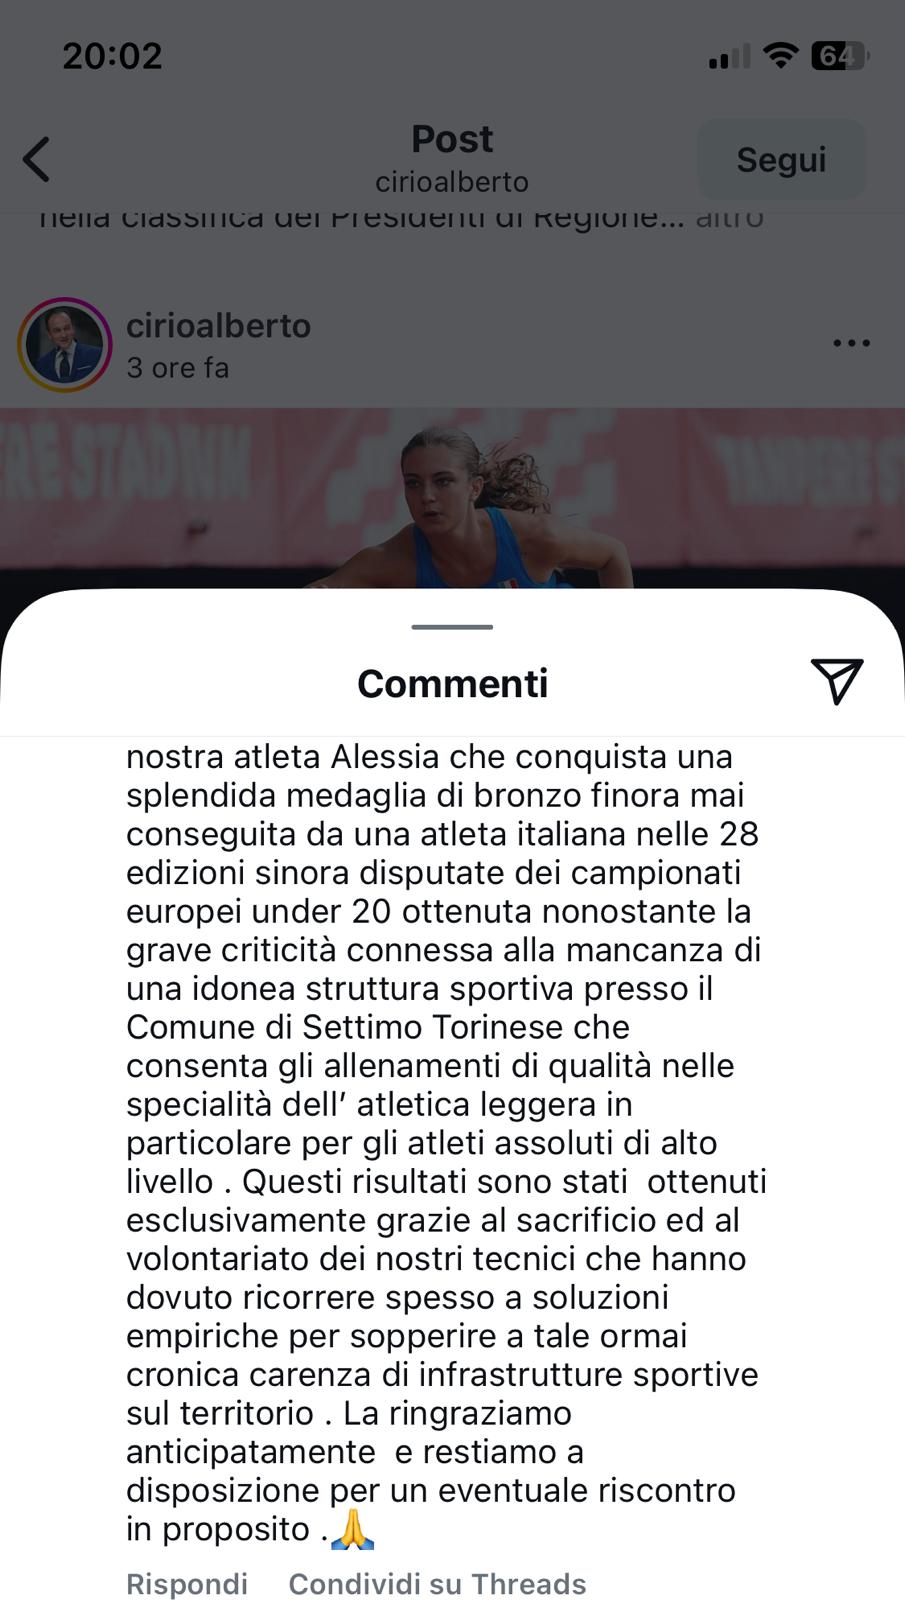Tap the paper plane share icon
This screenshot has height=1600, width=905.
pyautogui.click(x=837, y=681)
